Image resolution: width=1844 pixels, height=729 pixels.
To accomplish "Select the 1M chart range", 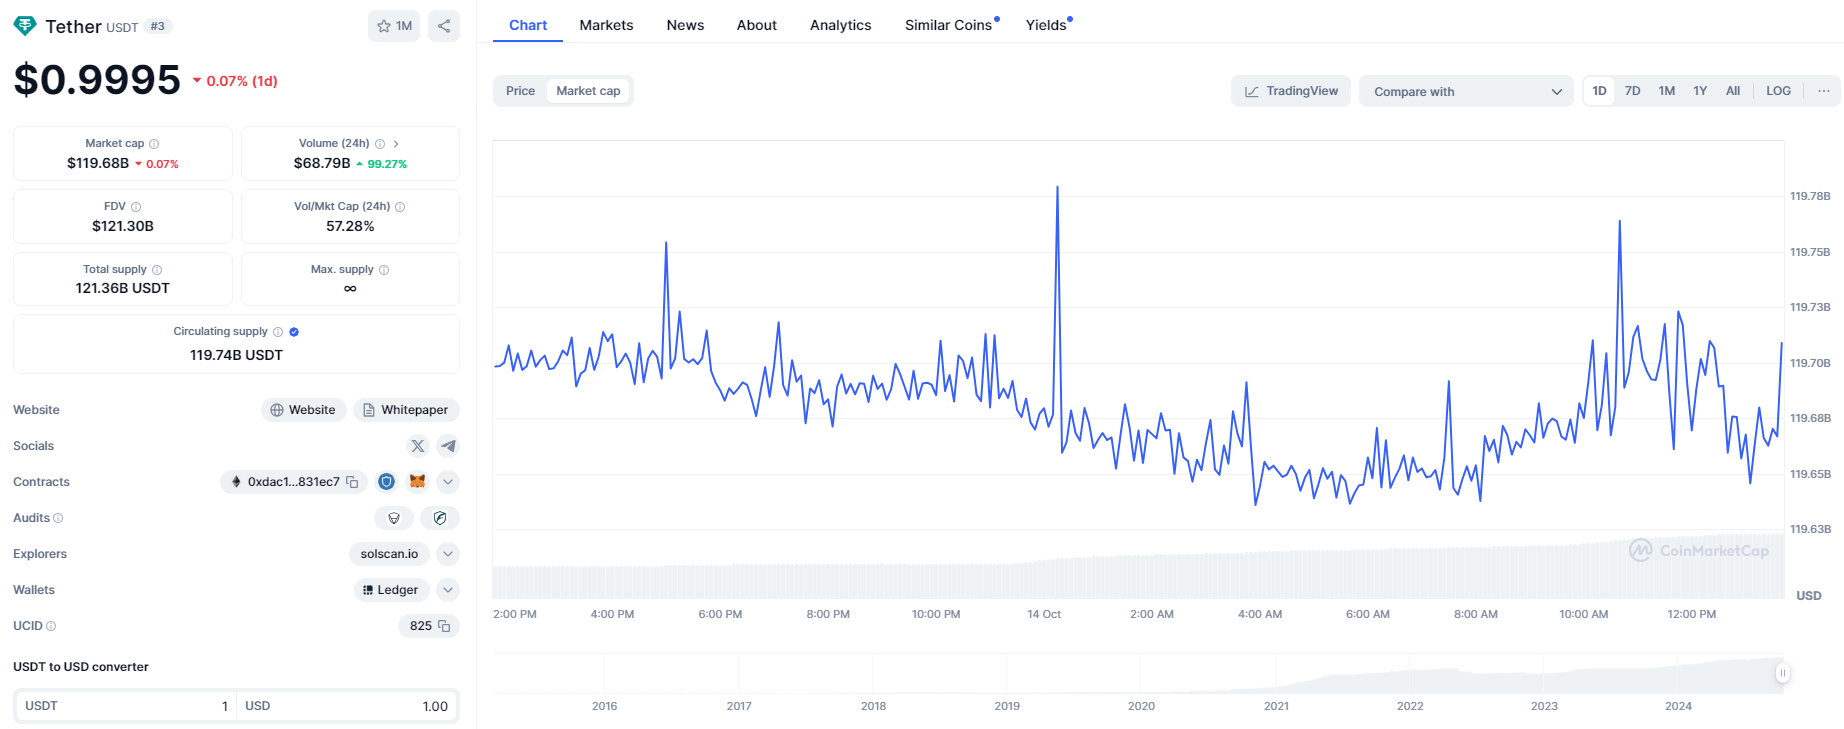I will 1667,91.
